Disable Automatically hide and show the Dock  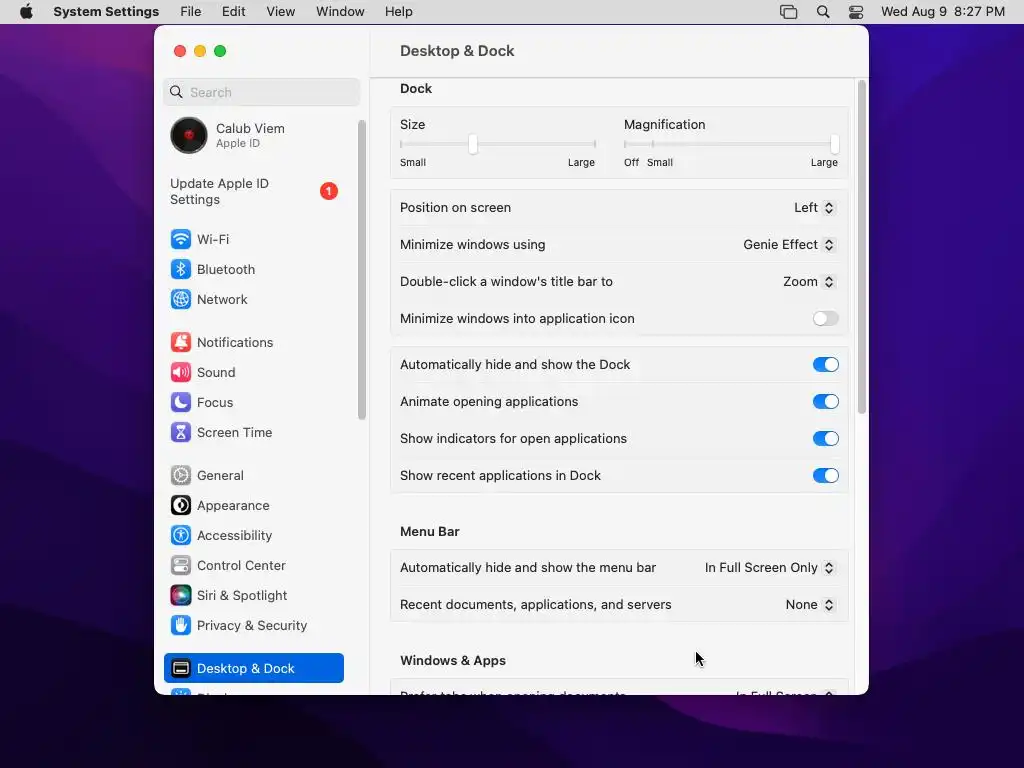pos(825,364)
